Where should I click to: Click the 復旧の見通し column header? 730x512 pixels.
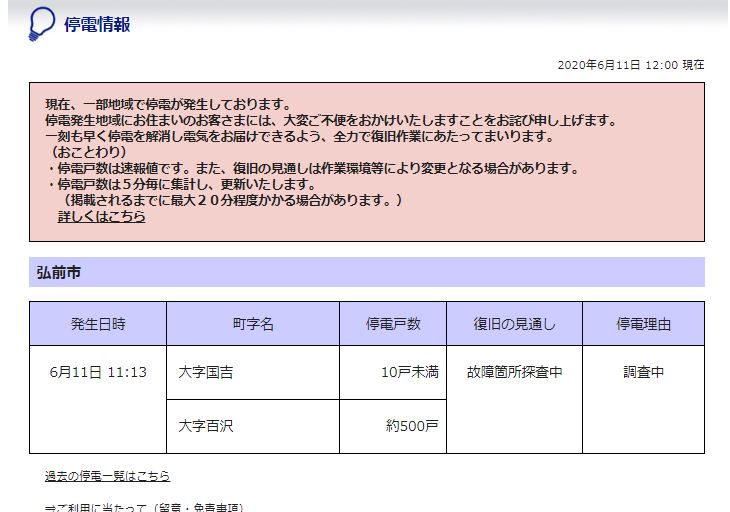514,323
